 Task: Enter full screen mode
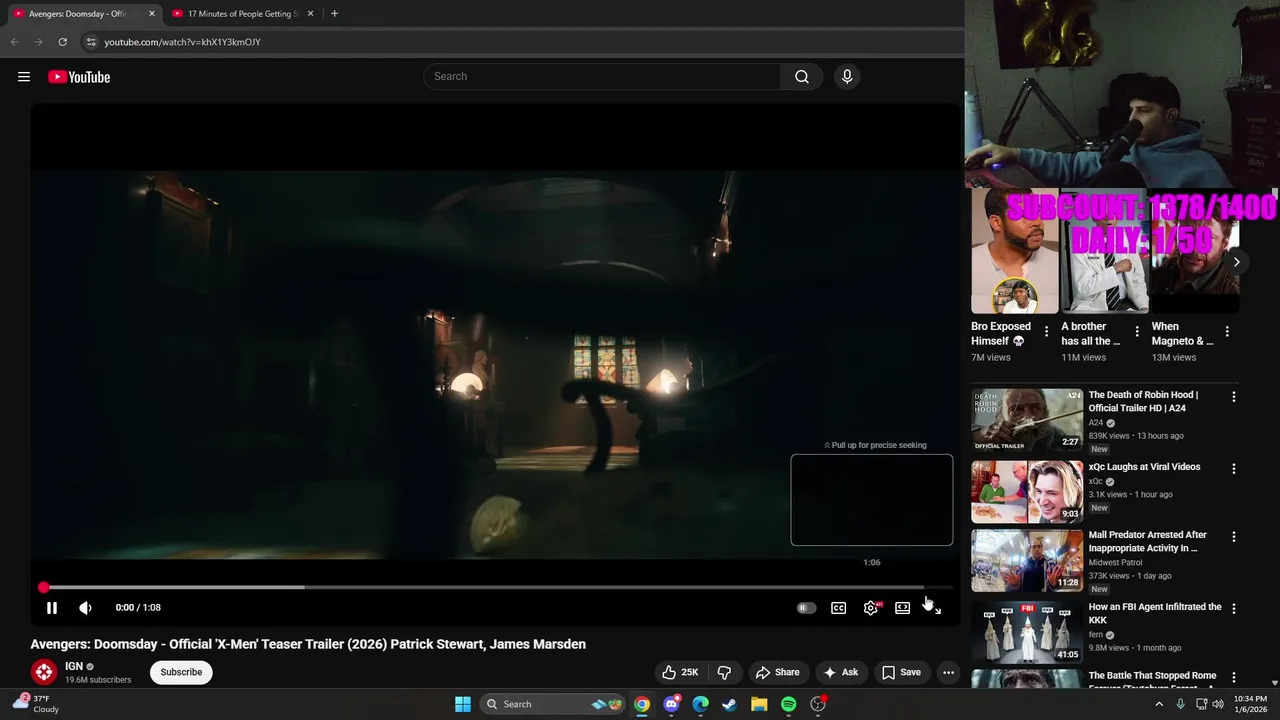pos(934,607)
